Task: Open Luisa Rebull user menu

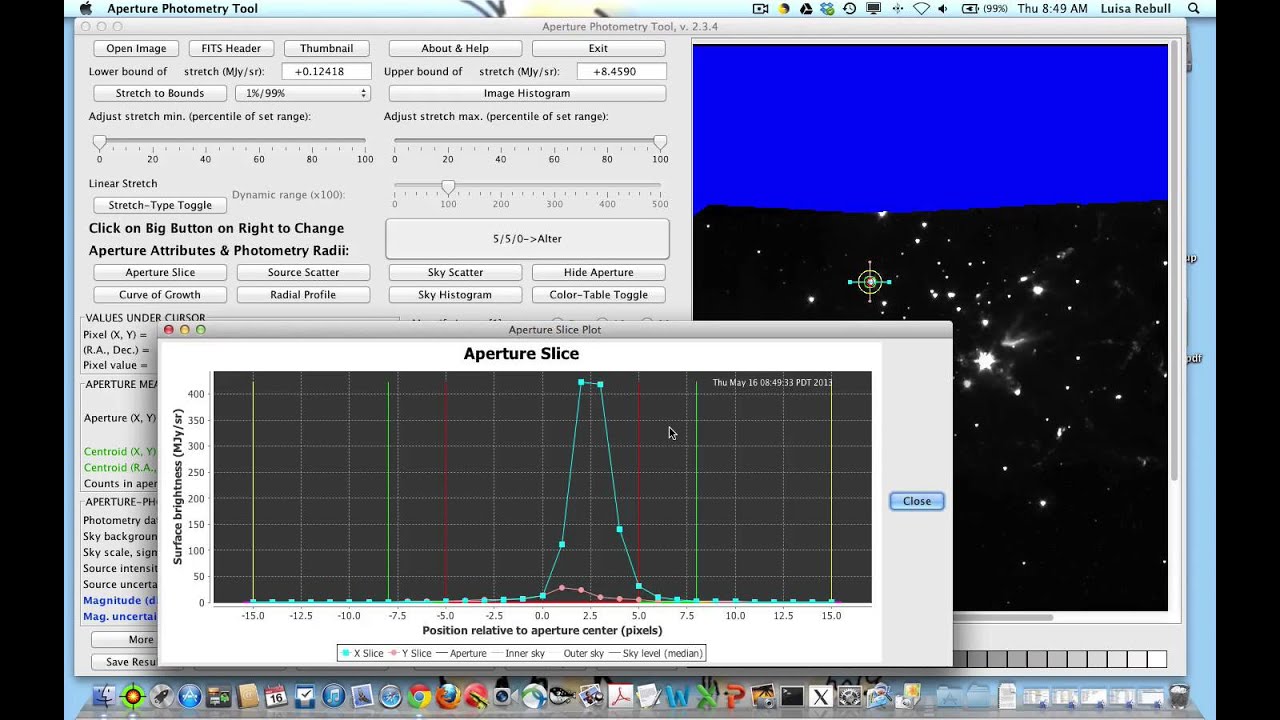Action: click(1136, 8)
